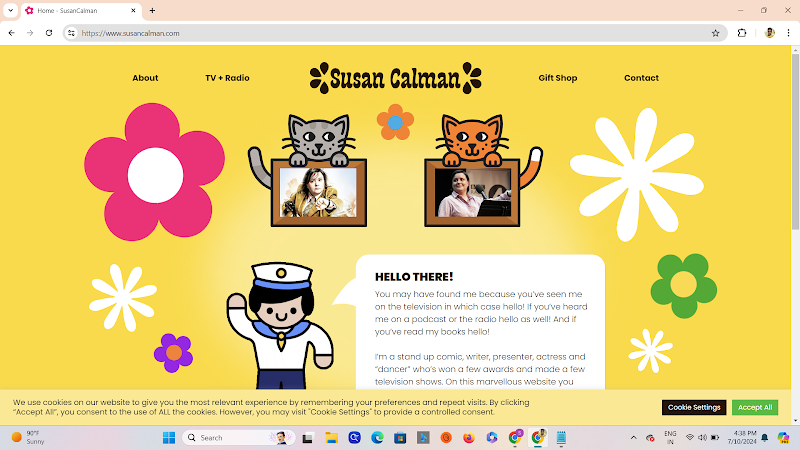Open the browser Extensions puzzle icon
Viewport: 800px width, 450px height.
coord(742,33)
